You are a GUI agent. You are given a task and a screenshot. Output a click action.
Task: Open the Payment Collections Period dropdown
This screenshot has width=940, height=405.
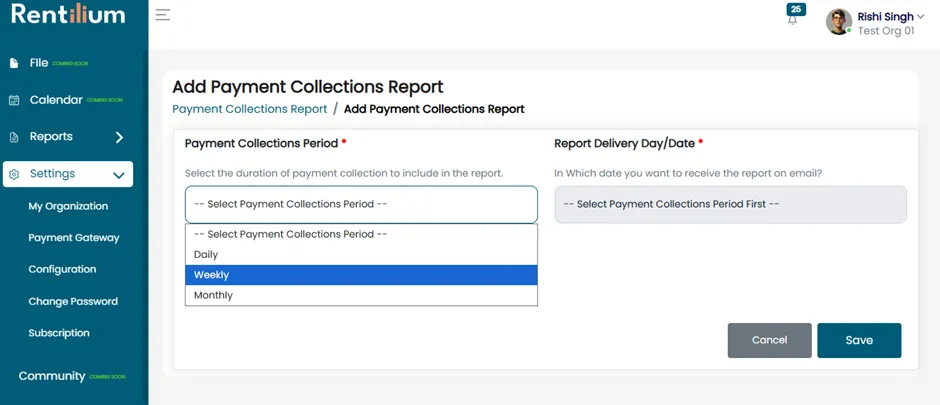(x=361, y=204)
